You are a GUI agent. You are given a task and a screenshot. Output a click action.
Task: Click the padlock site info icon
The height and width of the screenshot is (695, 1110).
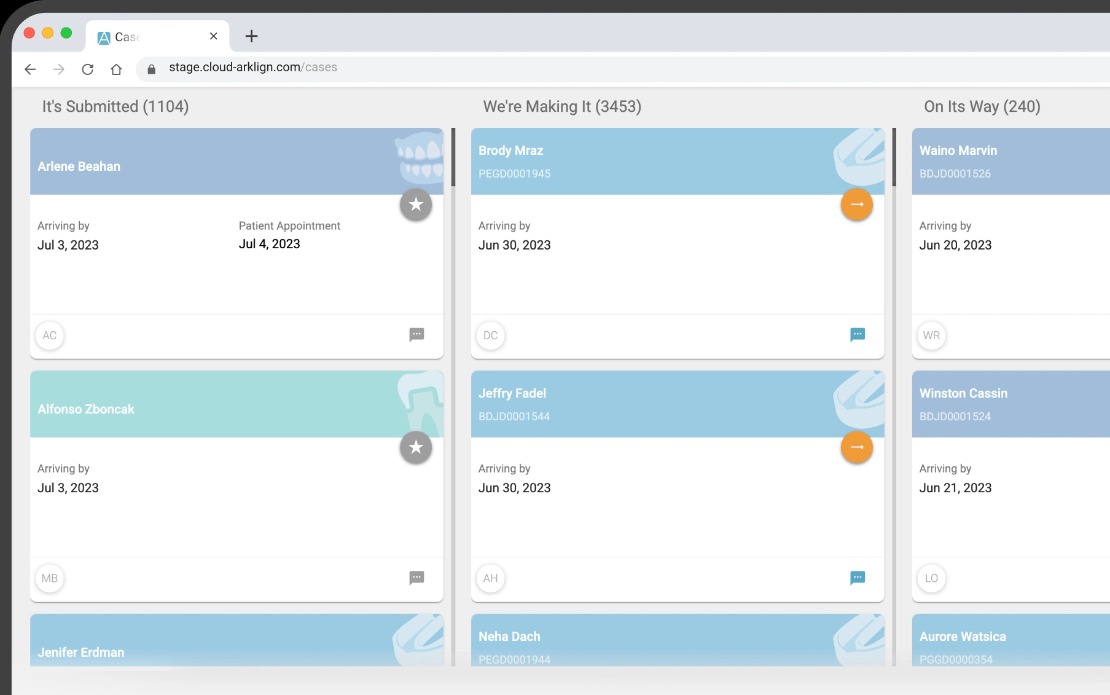coord(151,69)
